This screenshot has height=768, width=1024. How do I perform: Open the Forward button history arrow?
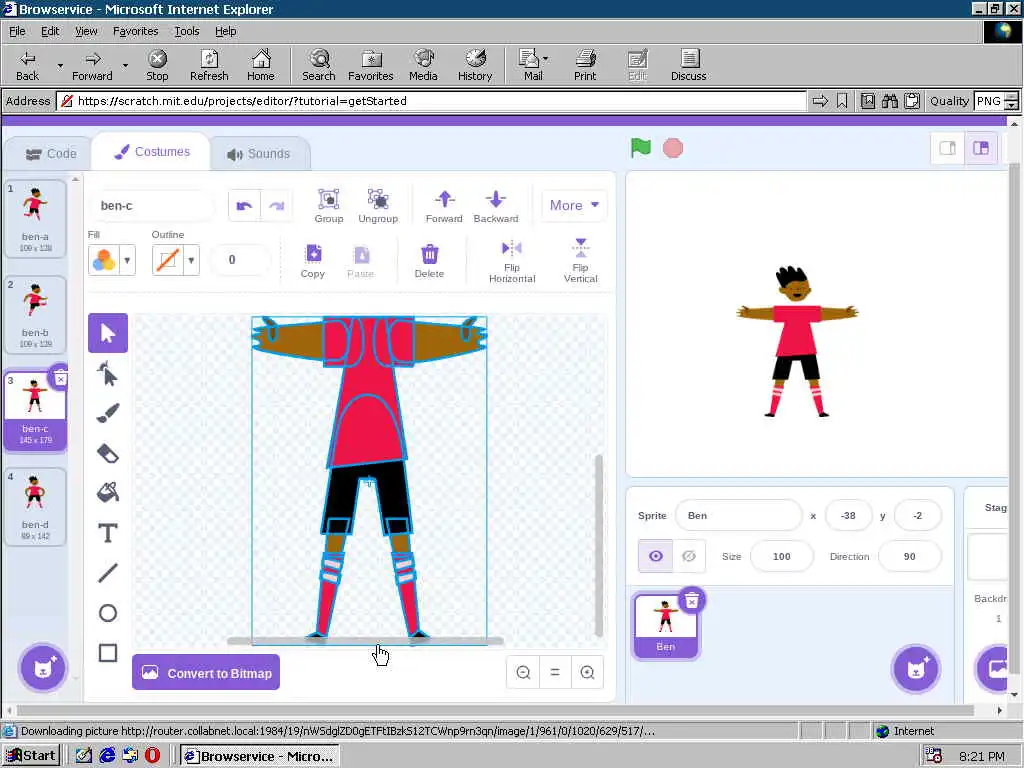[x=125, y=65]
